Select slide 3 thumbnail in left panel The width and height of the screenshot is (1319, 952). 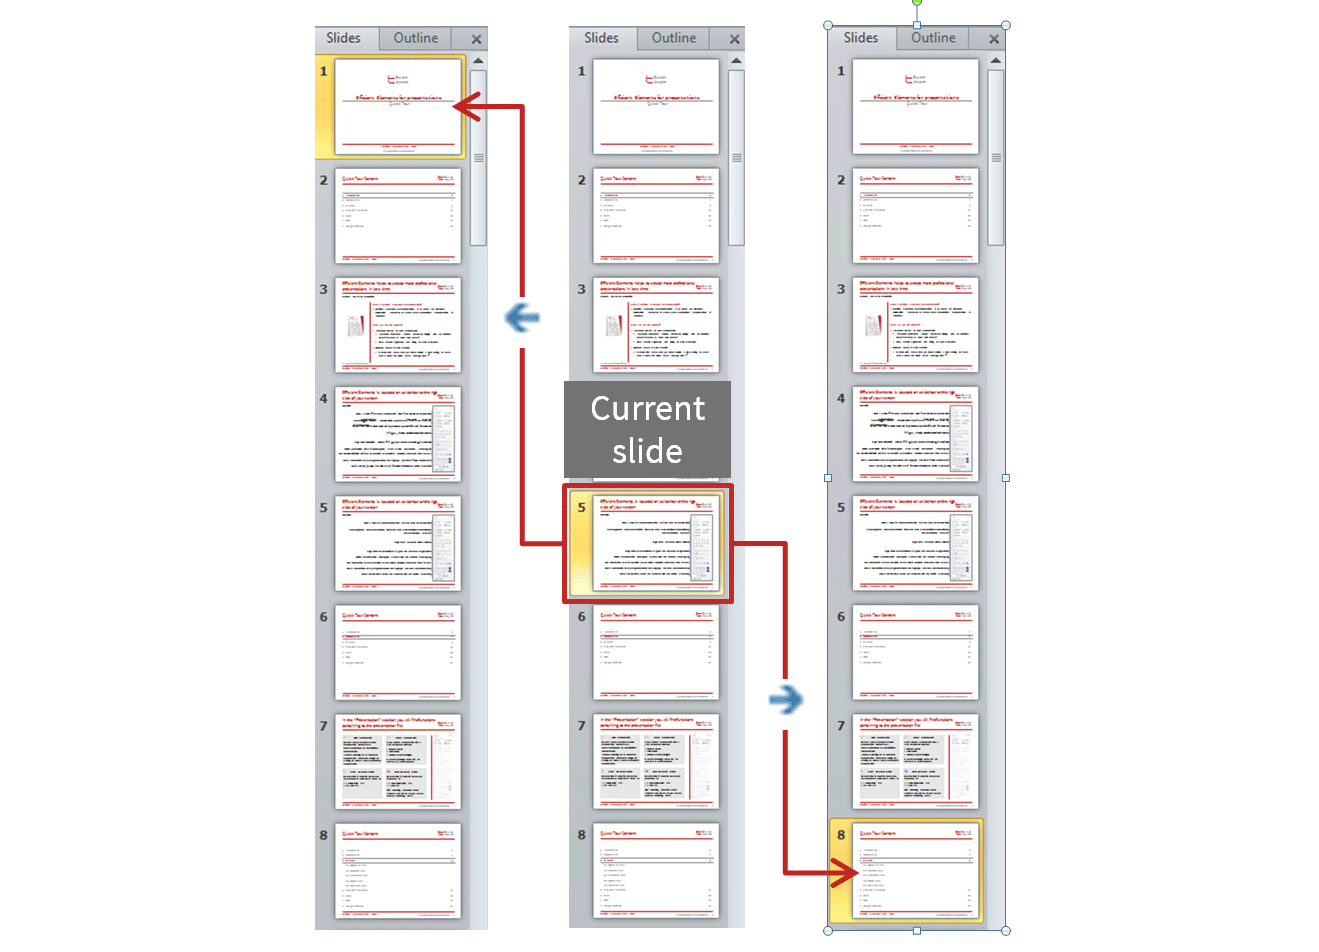[x=398, y=324]
